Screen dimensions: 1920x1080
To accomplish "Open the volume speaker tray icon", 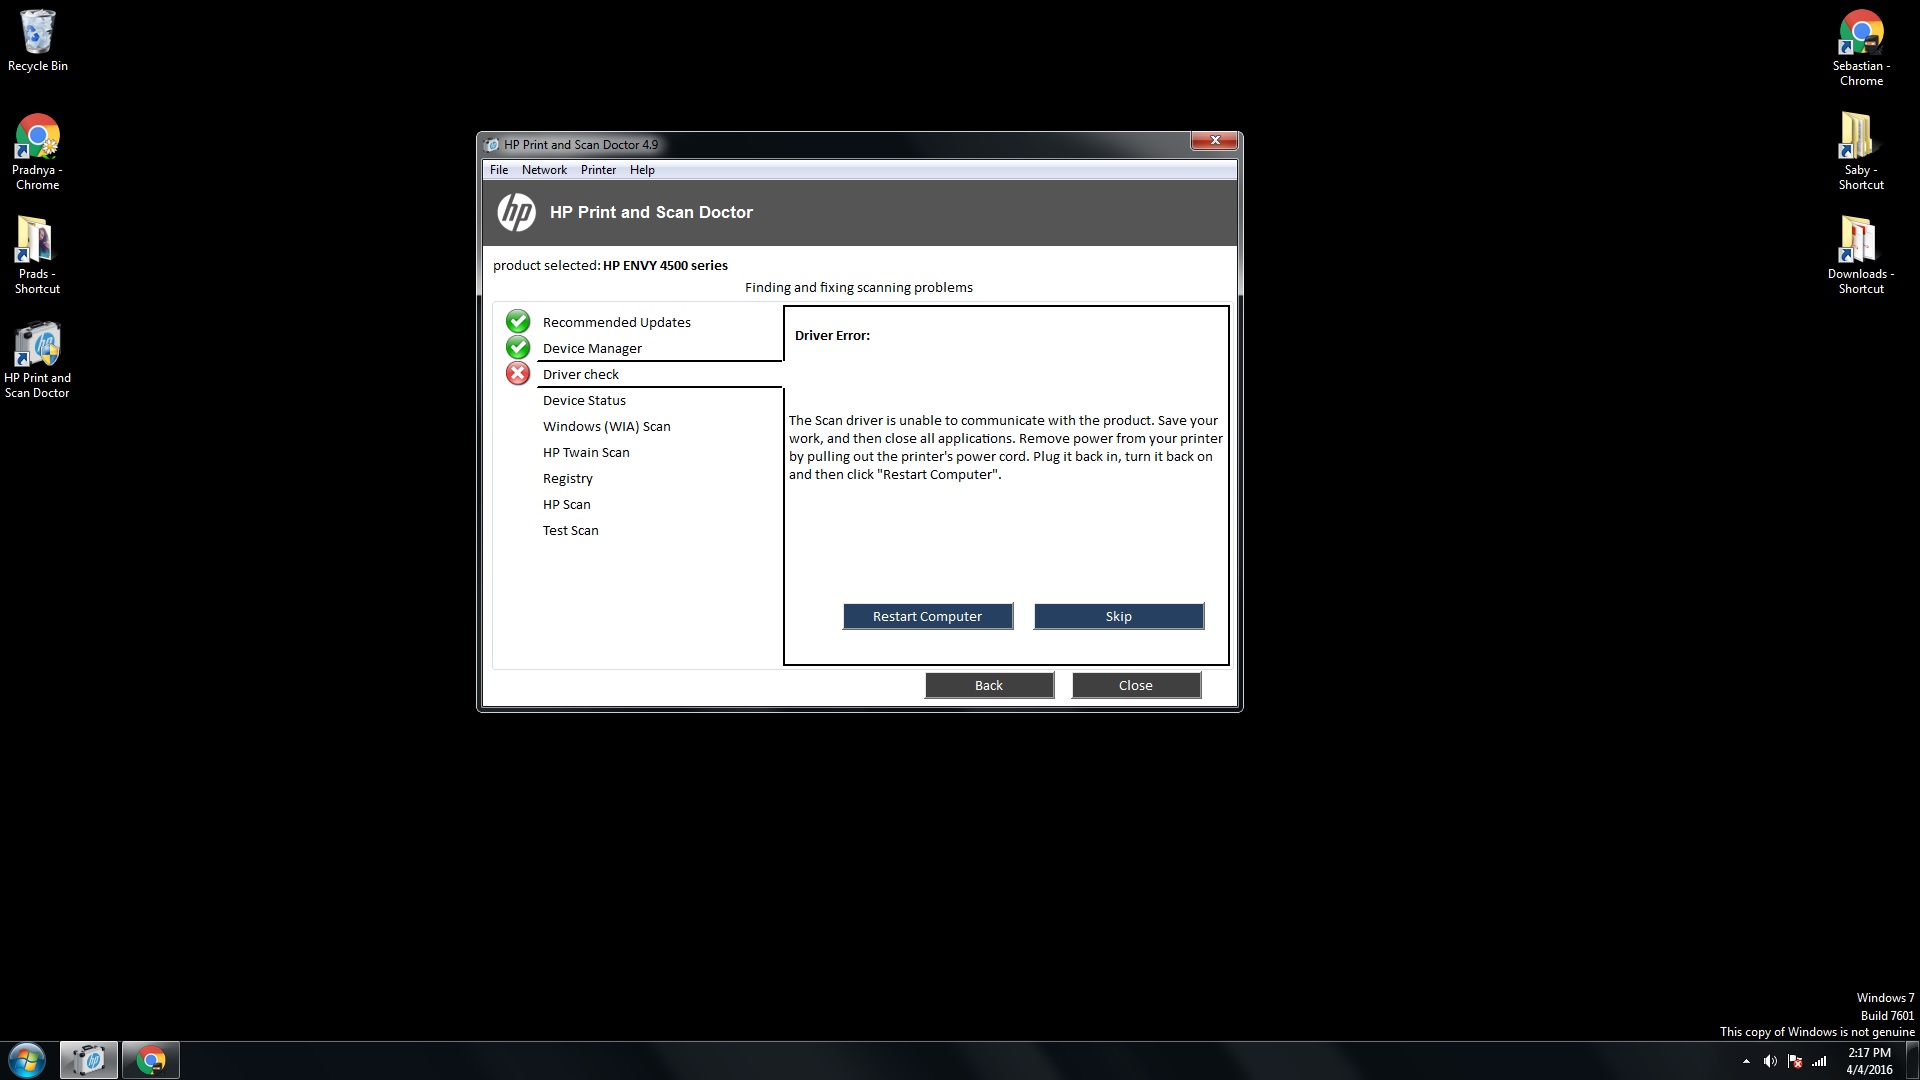I will click(x=1770, y=1061).
